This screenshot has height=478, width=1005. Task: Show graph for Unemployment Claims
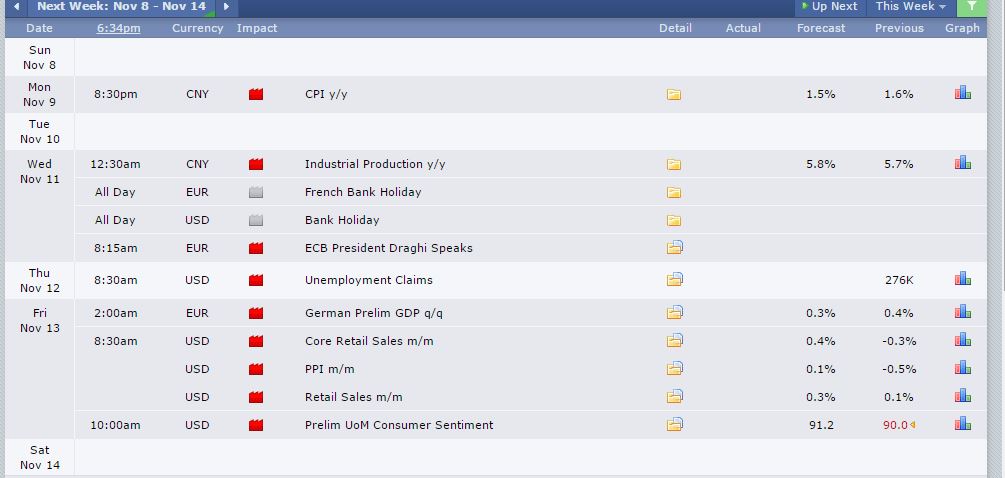click(962, 280)
